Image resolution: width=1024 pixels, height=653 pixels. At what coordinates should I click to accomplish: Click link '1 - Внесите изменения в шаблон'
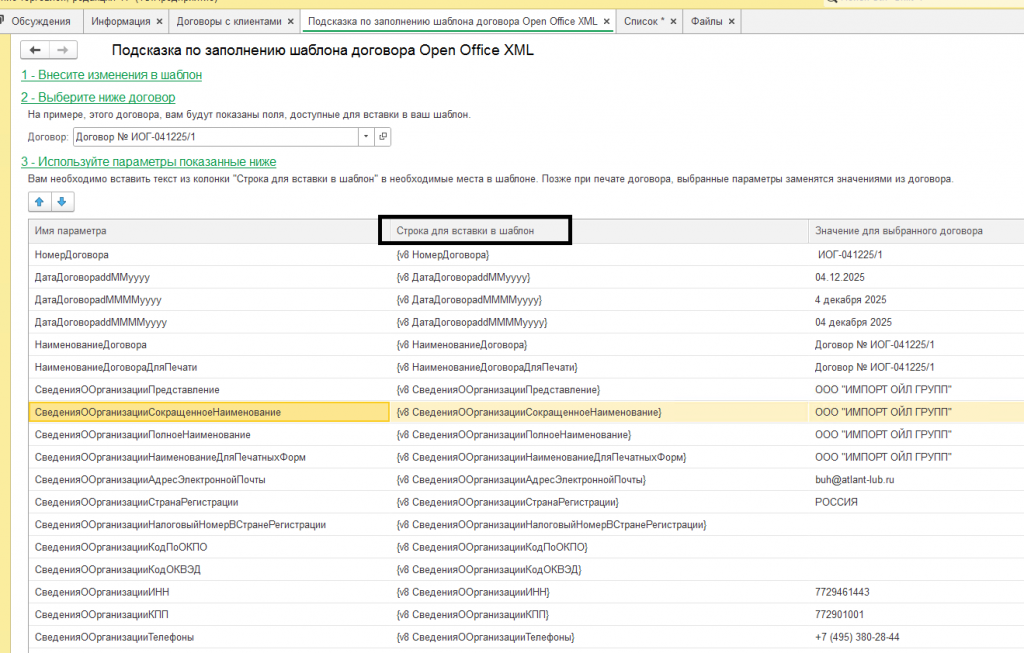tap(111, 75)
